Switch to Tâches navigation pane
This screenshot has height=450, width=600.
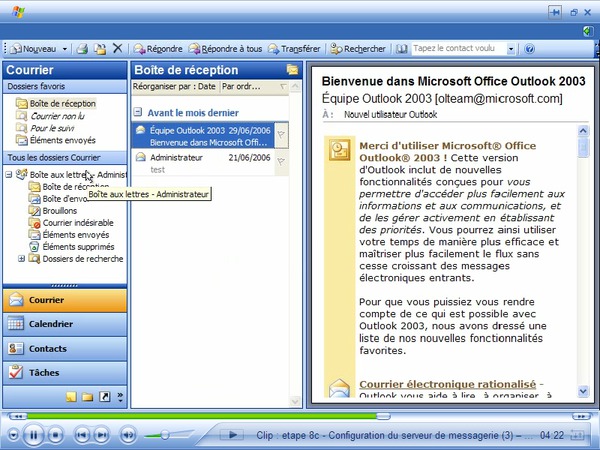click(65, 373)
